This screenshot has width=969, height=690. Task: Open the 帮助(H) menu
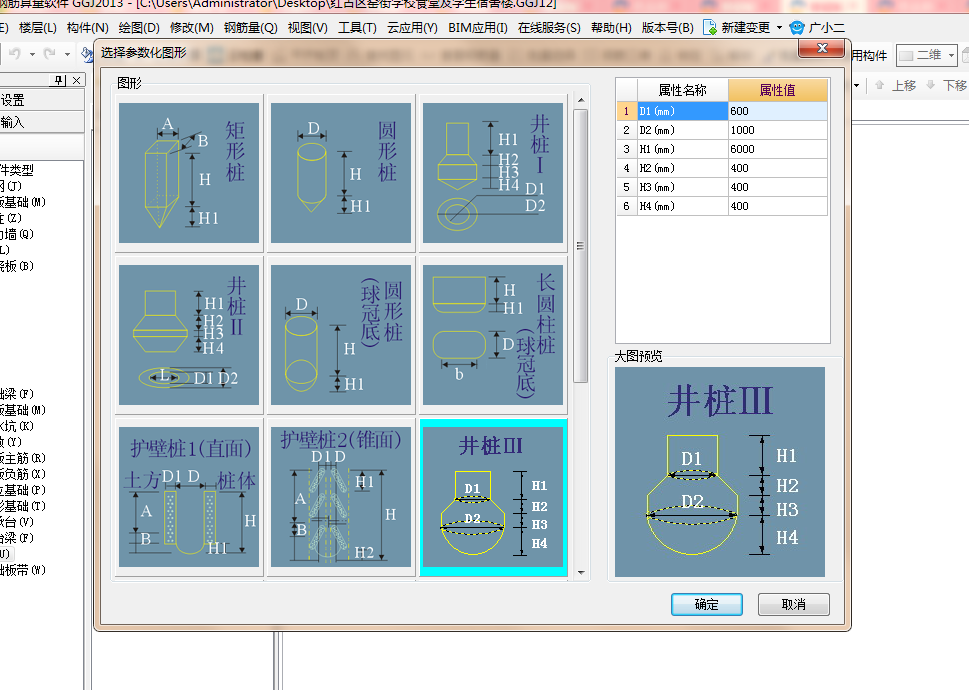[x=611, y=28]
